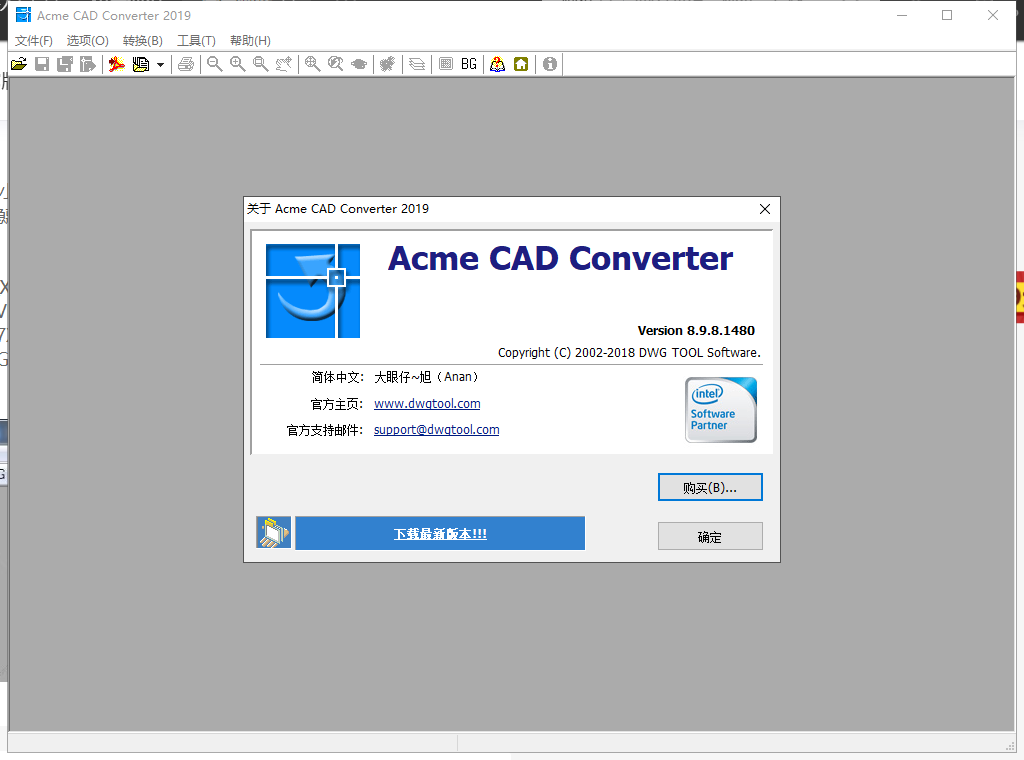The height and width of the screenshot is (760, 1024).
Task: Maximize the Acme CAD Converter 2019 window
Action: 947,15
